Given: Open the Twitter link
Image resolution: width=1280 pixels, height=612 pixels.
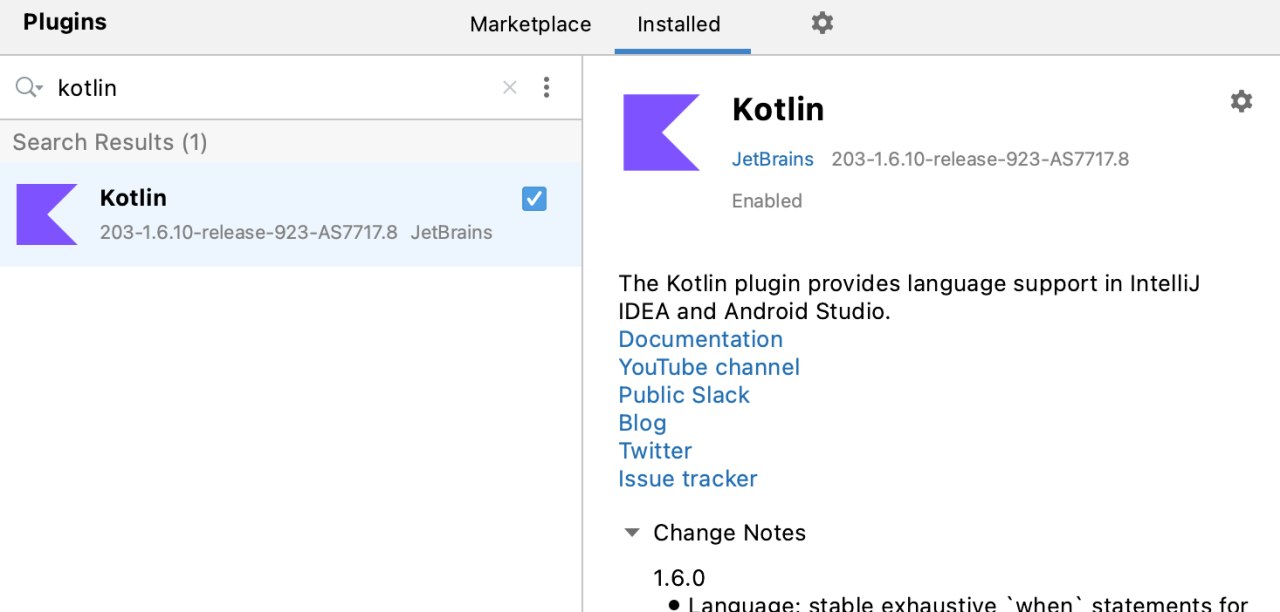Looking at the screenshot, I should (x=655, y=451).
